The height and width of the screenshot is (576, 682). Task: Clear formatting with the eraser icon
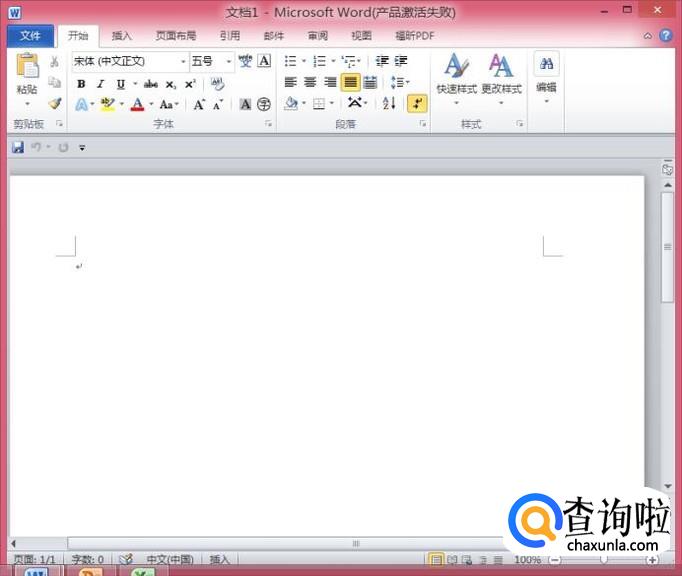click(217, 84)
